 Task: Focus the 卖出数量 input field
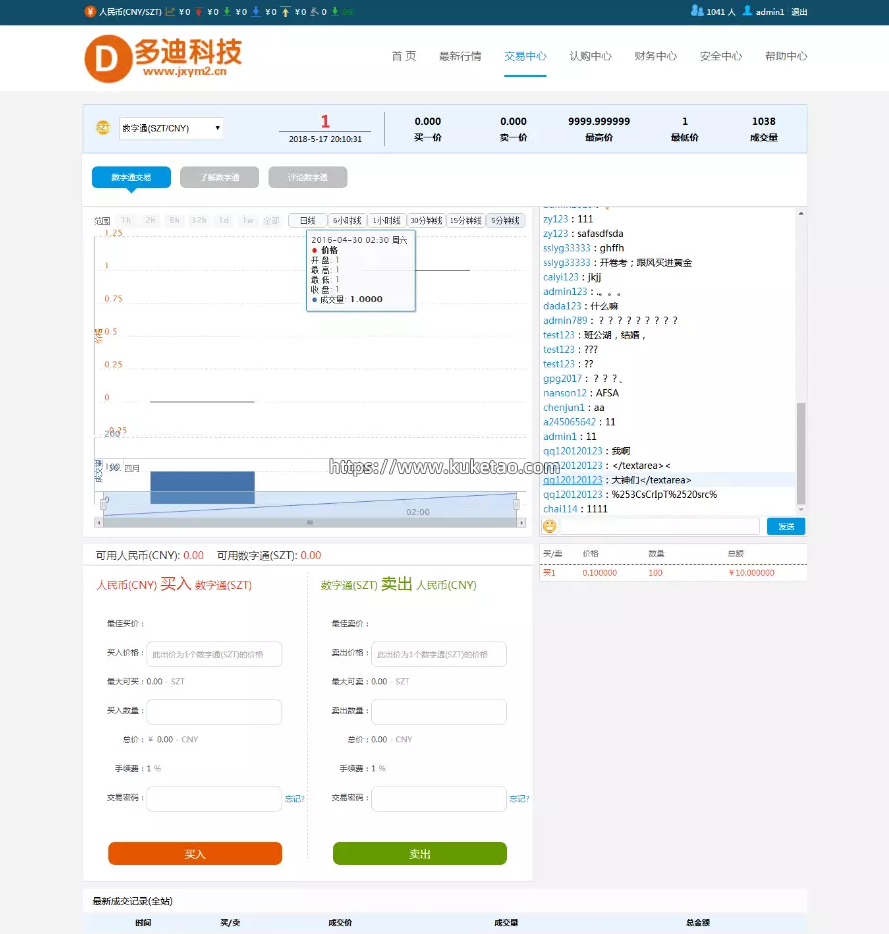point(439,712)
